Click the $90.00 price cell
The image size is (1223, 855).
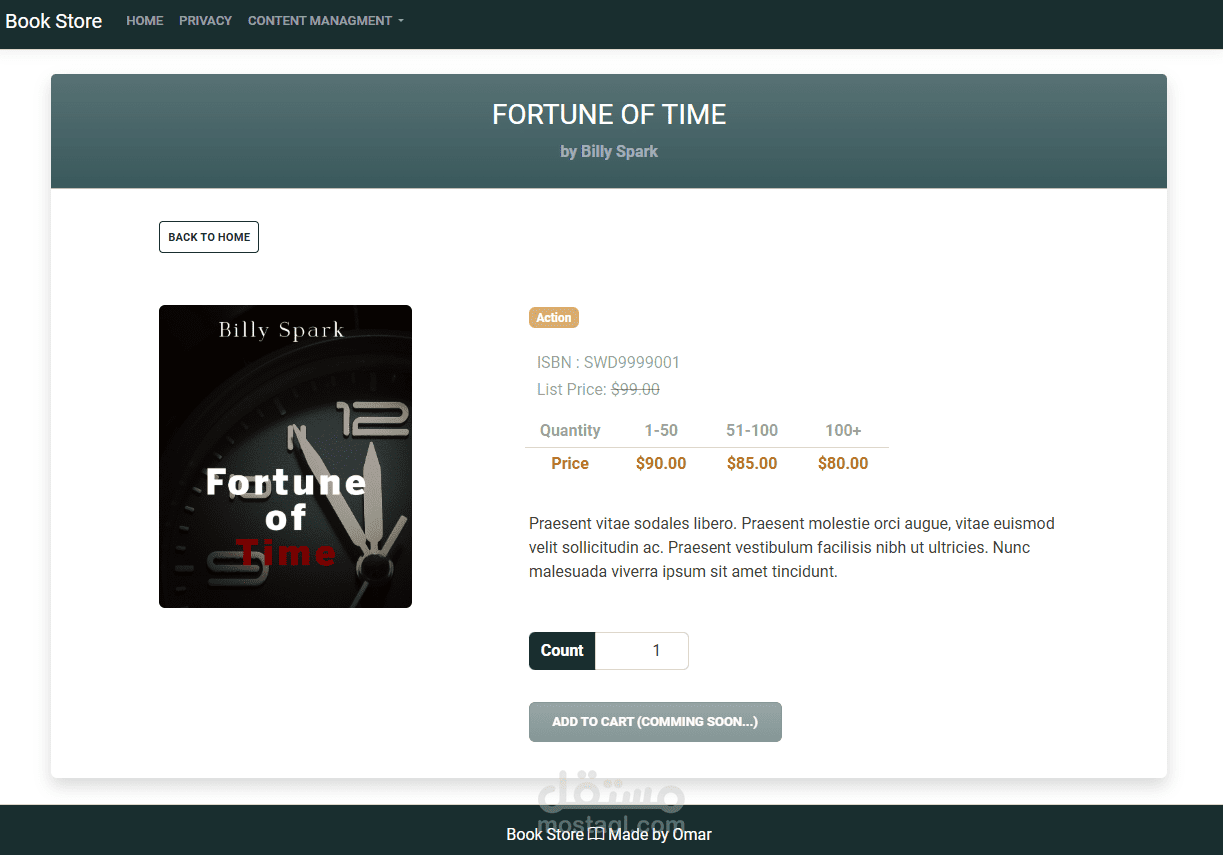click(x=661, y=463)
